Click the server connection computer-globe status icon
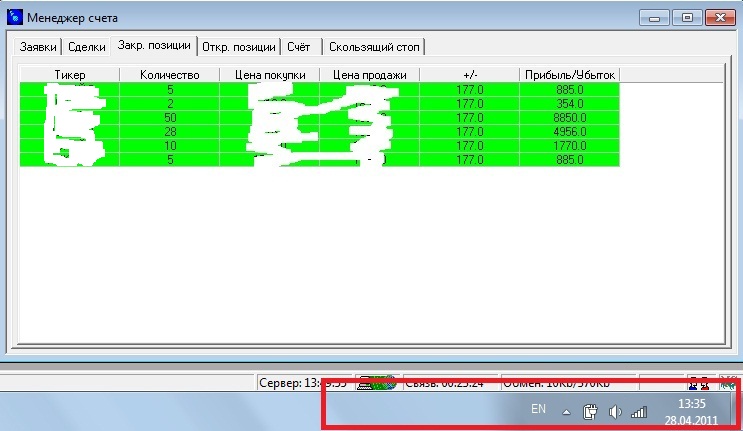 [377, 383]
